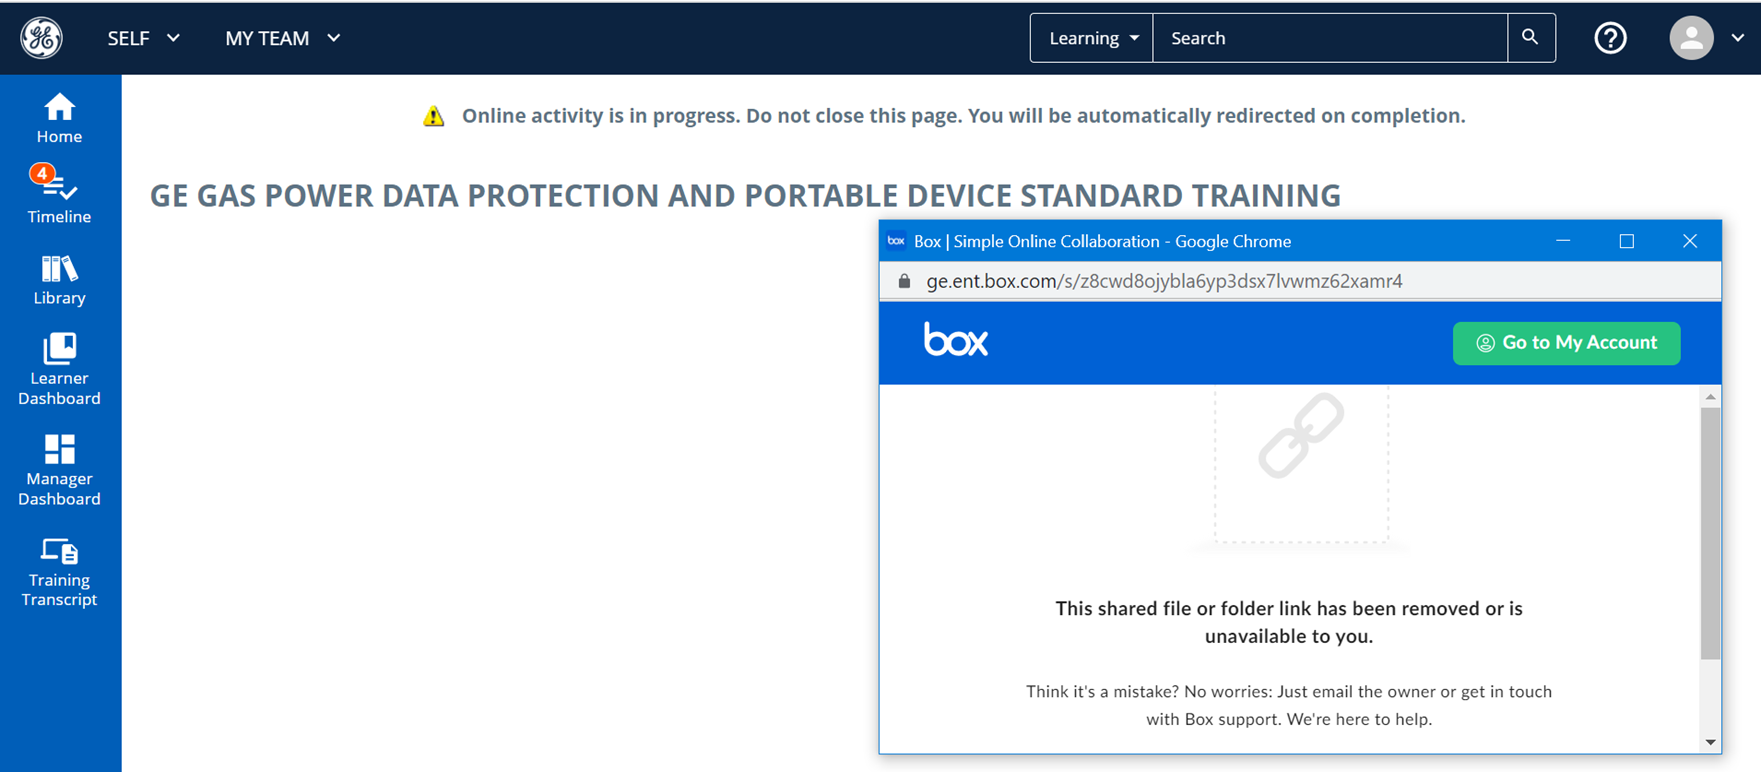The height and width of the screenshot is (772, 1761).
Task: Click the 'Online activity is in progress' notice
Action: pyautogui.click(x=963, y=116)
